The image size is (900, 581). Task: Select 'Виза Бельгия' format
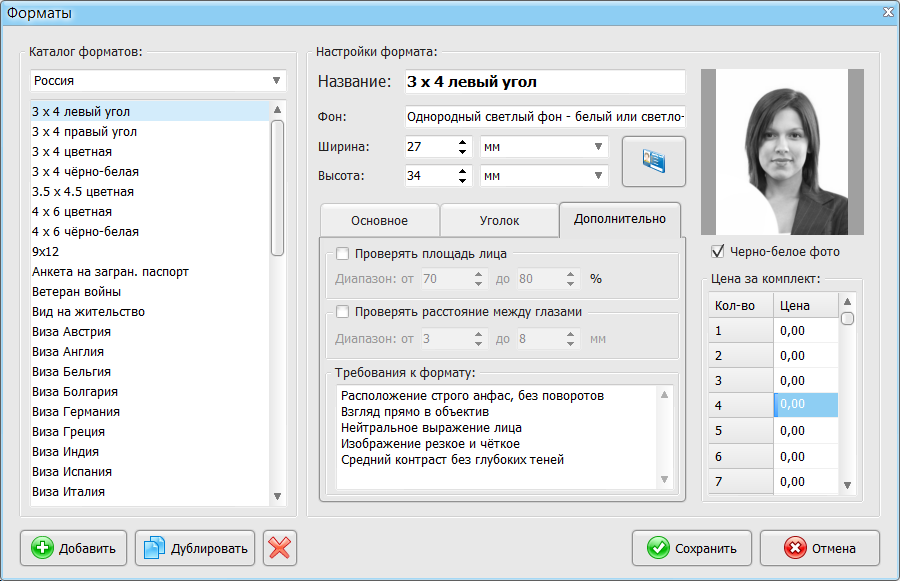click(150, 371)
